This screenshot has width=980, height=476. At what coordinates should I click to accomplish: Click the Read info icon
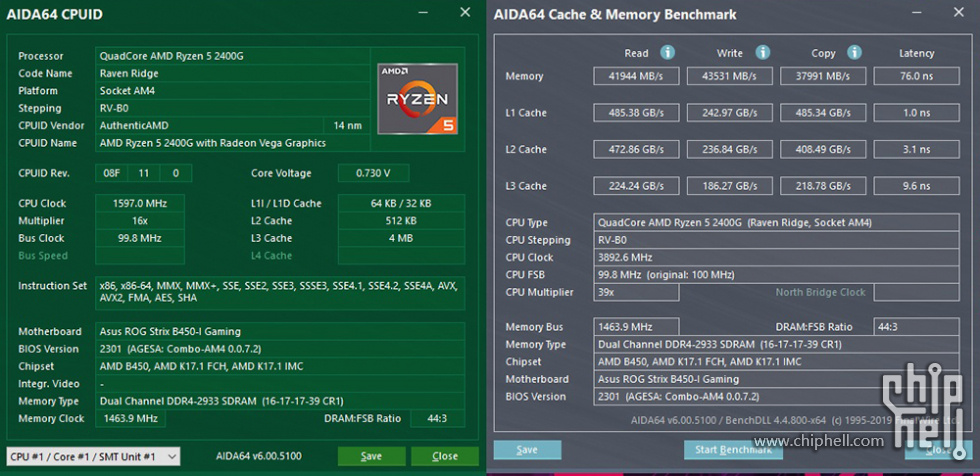pyautogui.click(x=668, y=52)
